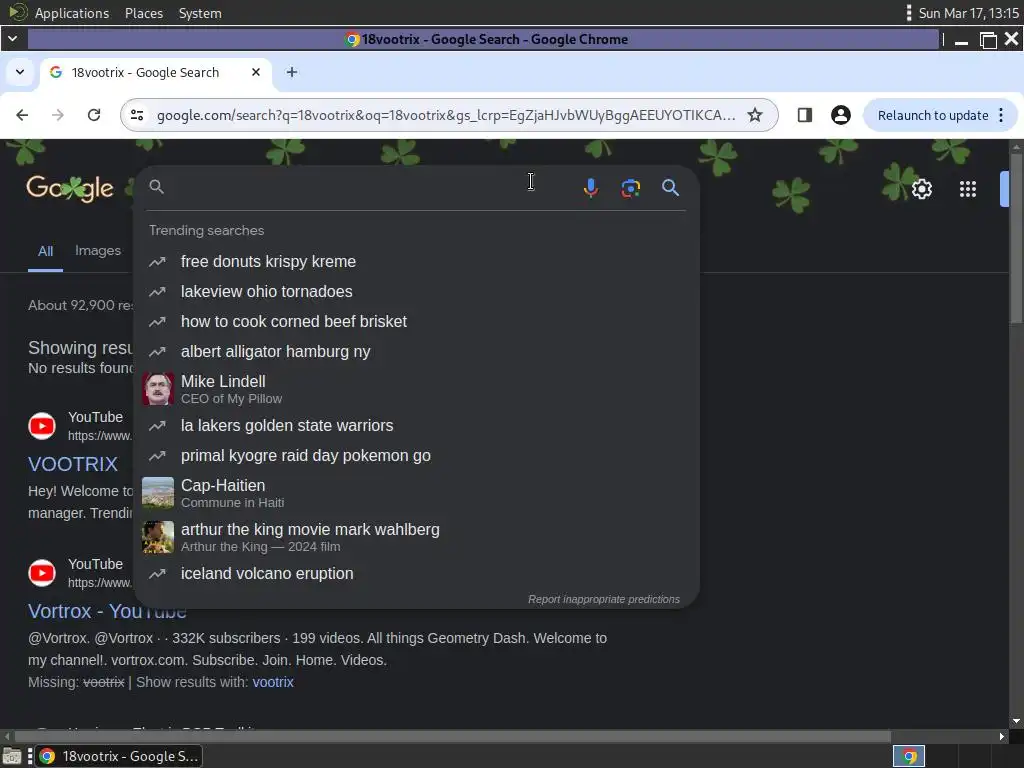Image resolution: width=1024 pixels, height=768 pixels.
Task: Click trending icon beside iceland volcano eruption
Action: [x=157, y=574]
